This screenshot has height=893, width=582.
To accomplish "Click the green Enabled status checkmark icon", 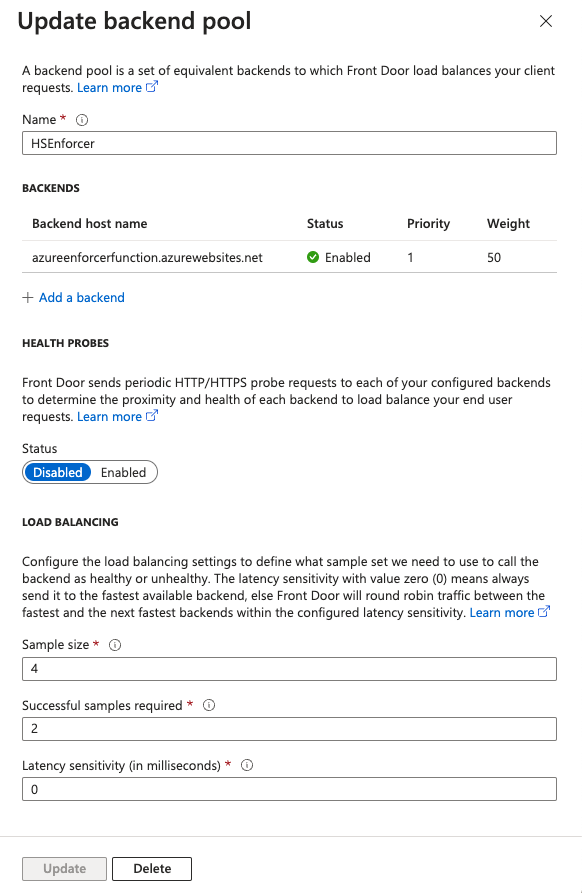I will (x=313, y=257).
